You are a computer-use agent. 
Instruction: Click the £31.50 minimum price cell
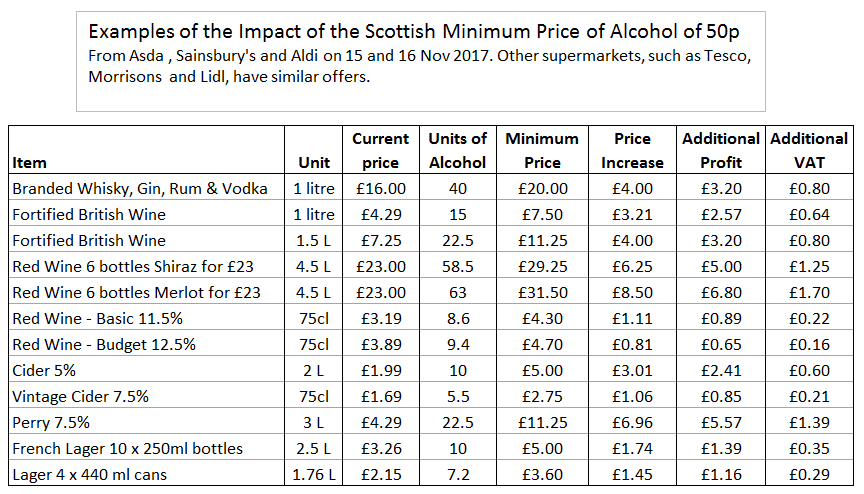tap(542, 292)
